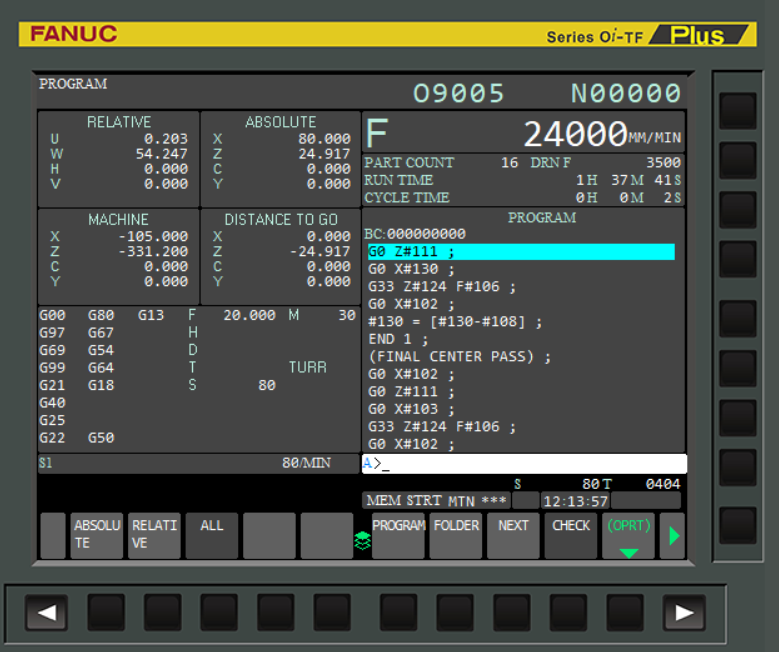Select the RELATIVE soft key on screen

tap(154, 535)
